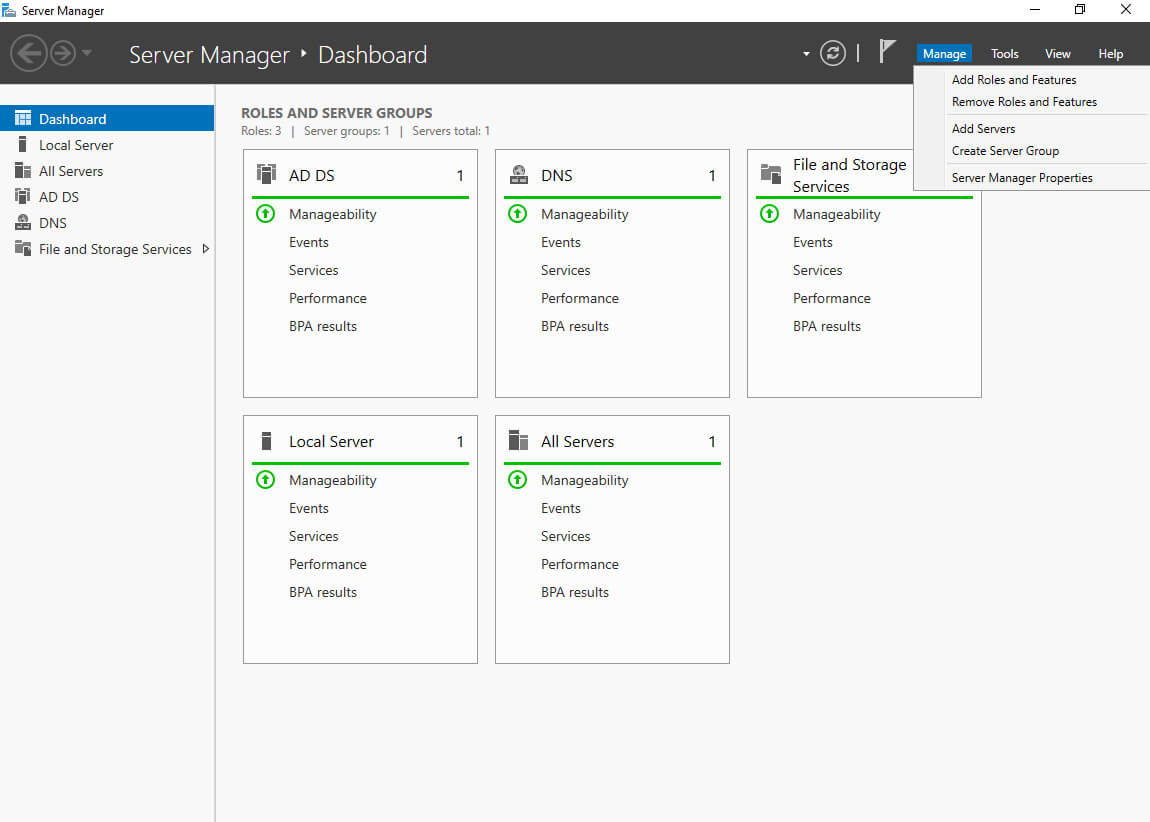The width and height of the screenshot is (1150, 822).
Task: Refresh the Server Manager dashboard
Action: tap(832, 54)
